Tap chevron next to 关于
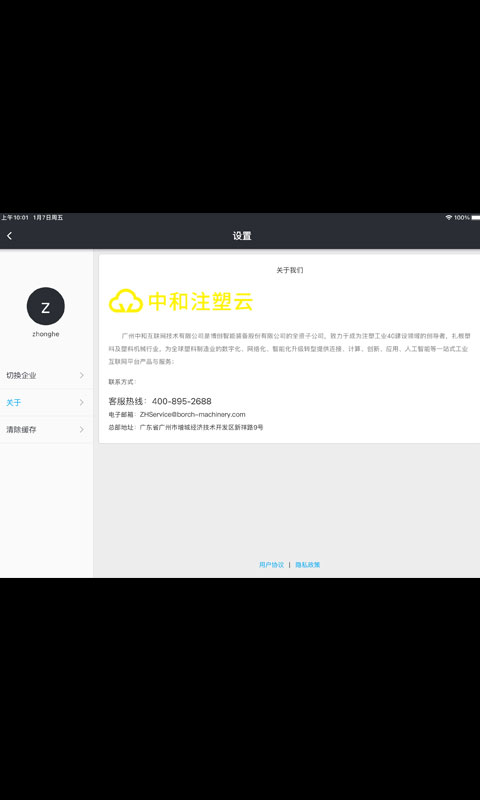This screenshot has height=800, width=480. click(x=82, y=403)
